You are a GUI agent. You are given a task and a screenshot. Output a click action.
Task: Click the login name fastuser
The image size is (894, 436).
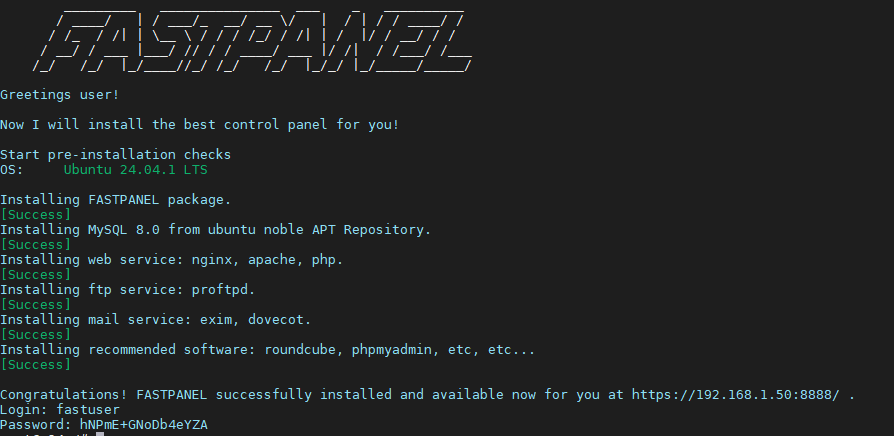88,410
